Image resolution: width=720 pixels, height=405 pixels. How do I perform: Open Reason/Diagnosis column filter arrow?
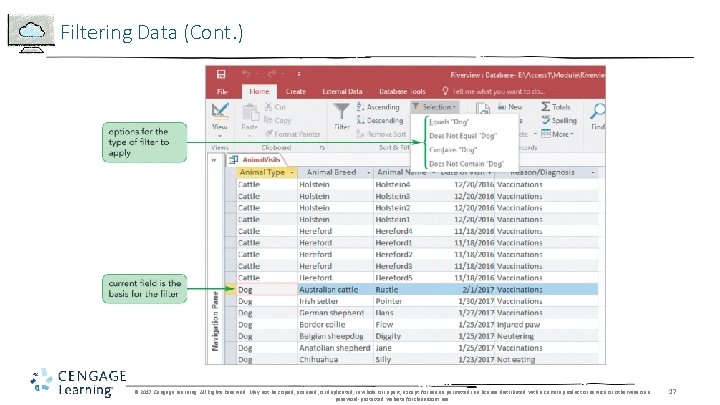[x=593, y=173]
